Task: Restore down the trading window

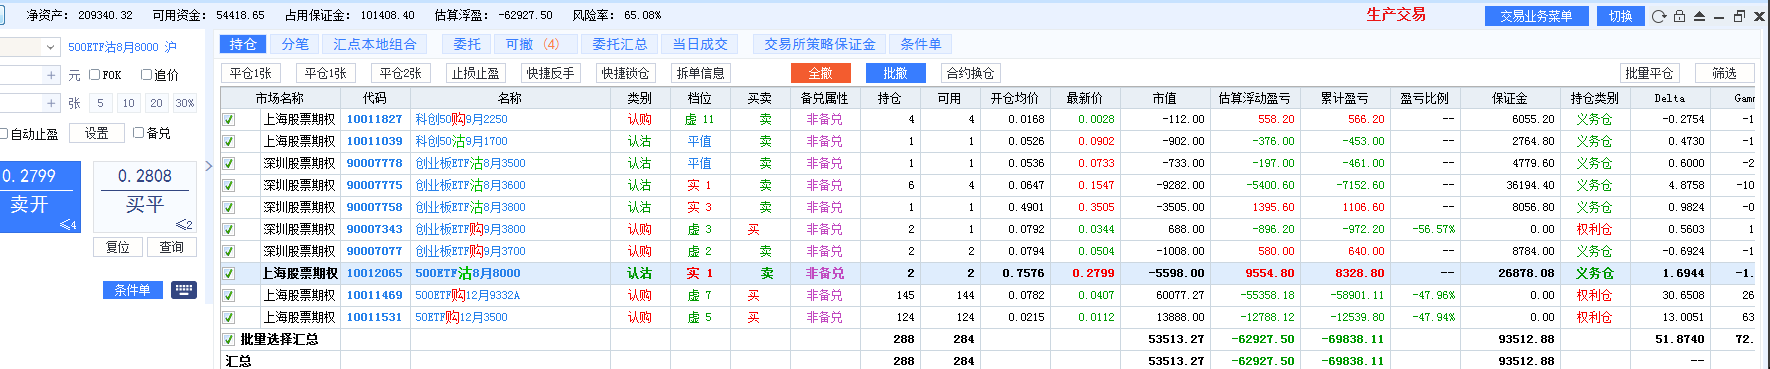Action: (1739, 16)
